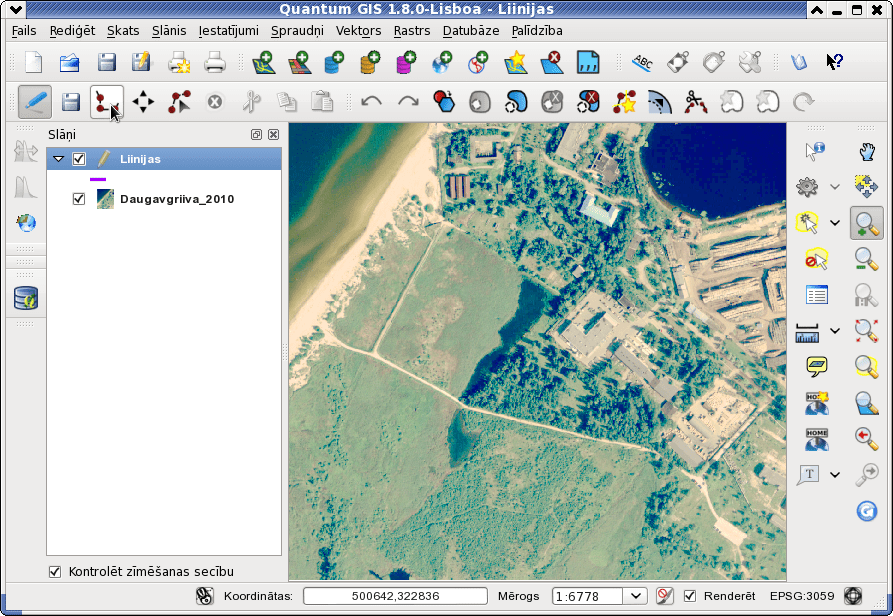Open the Spraudņi menu
Screen dimensions: 893x616
tap(297, 31)
